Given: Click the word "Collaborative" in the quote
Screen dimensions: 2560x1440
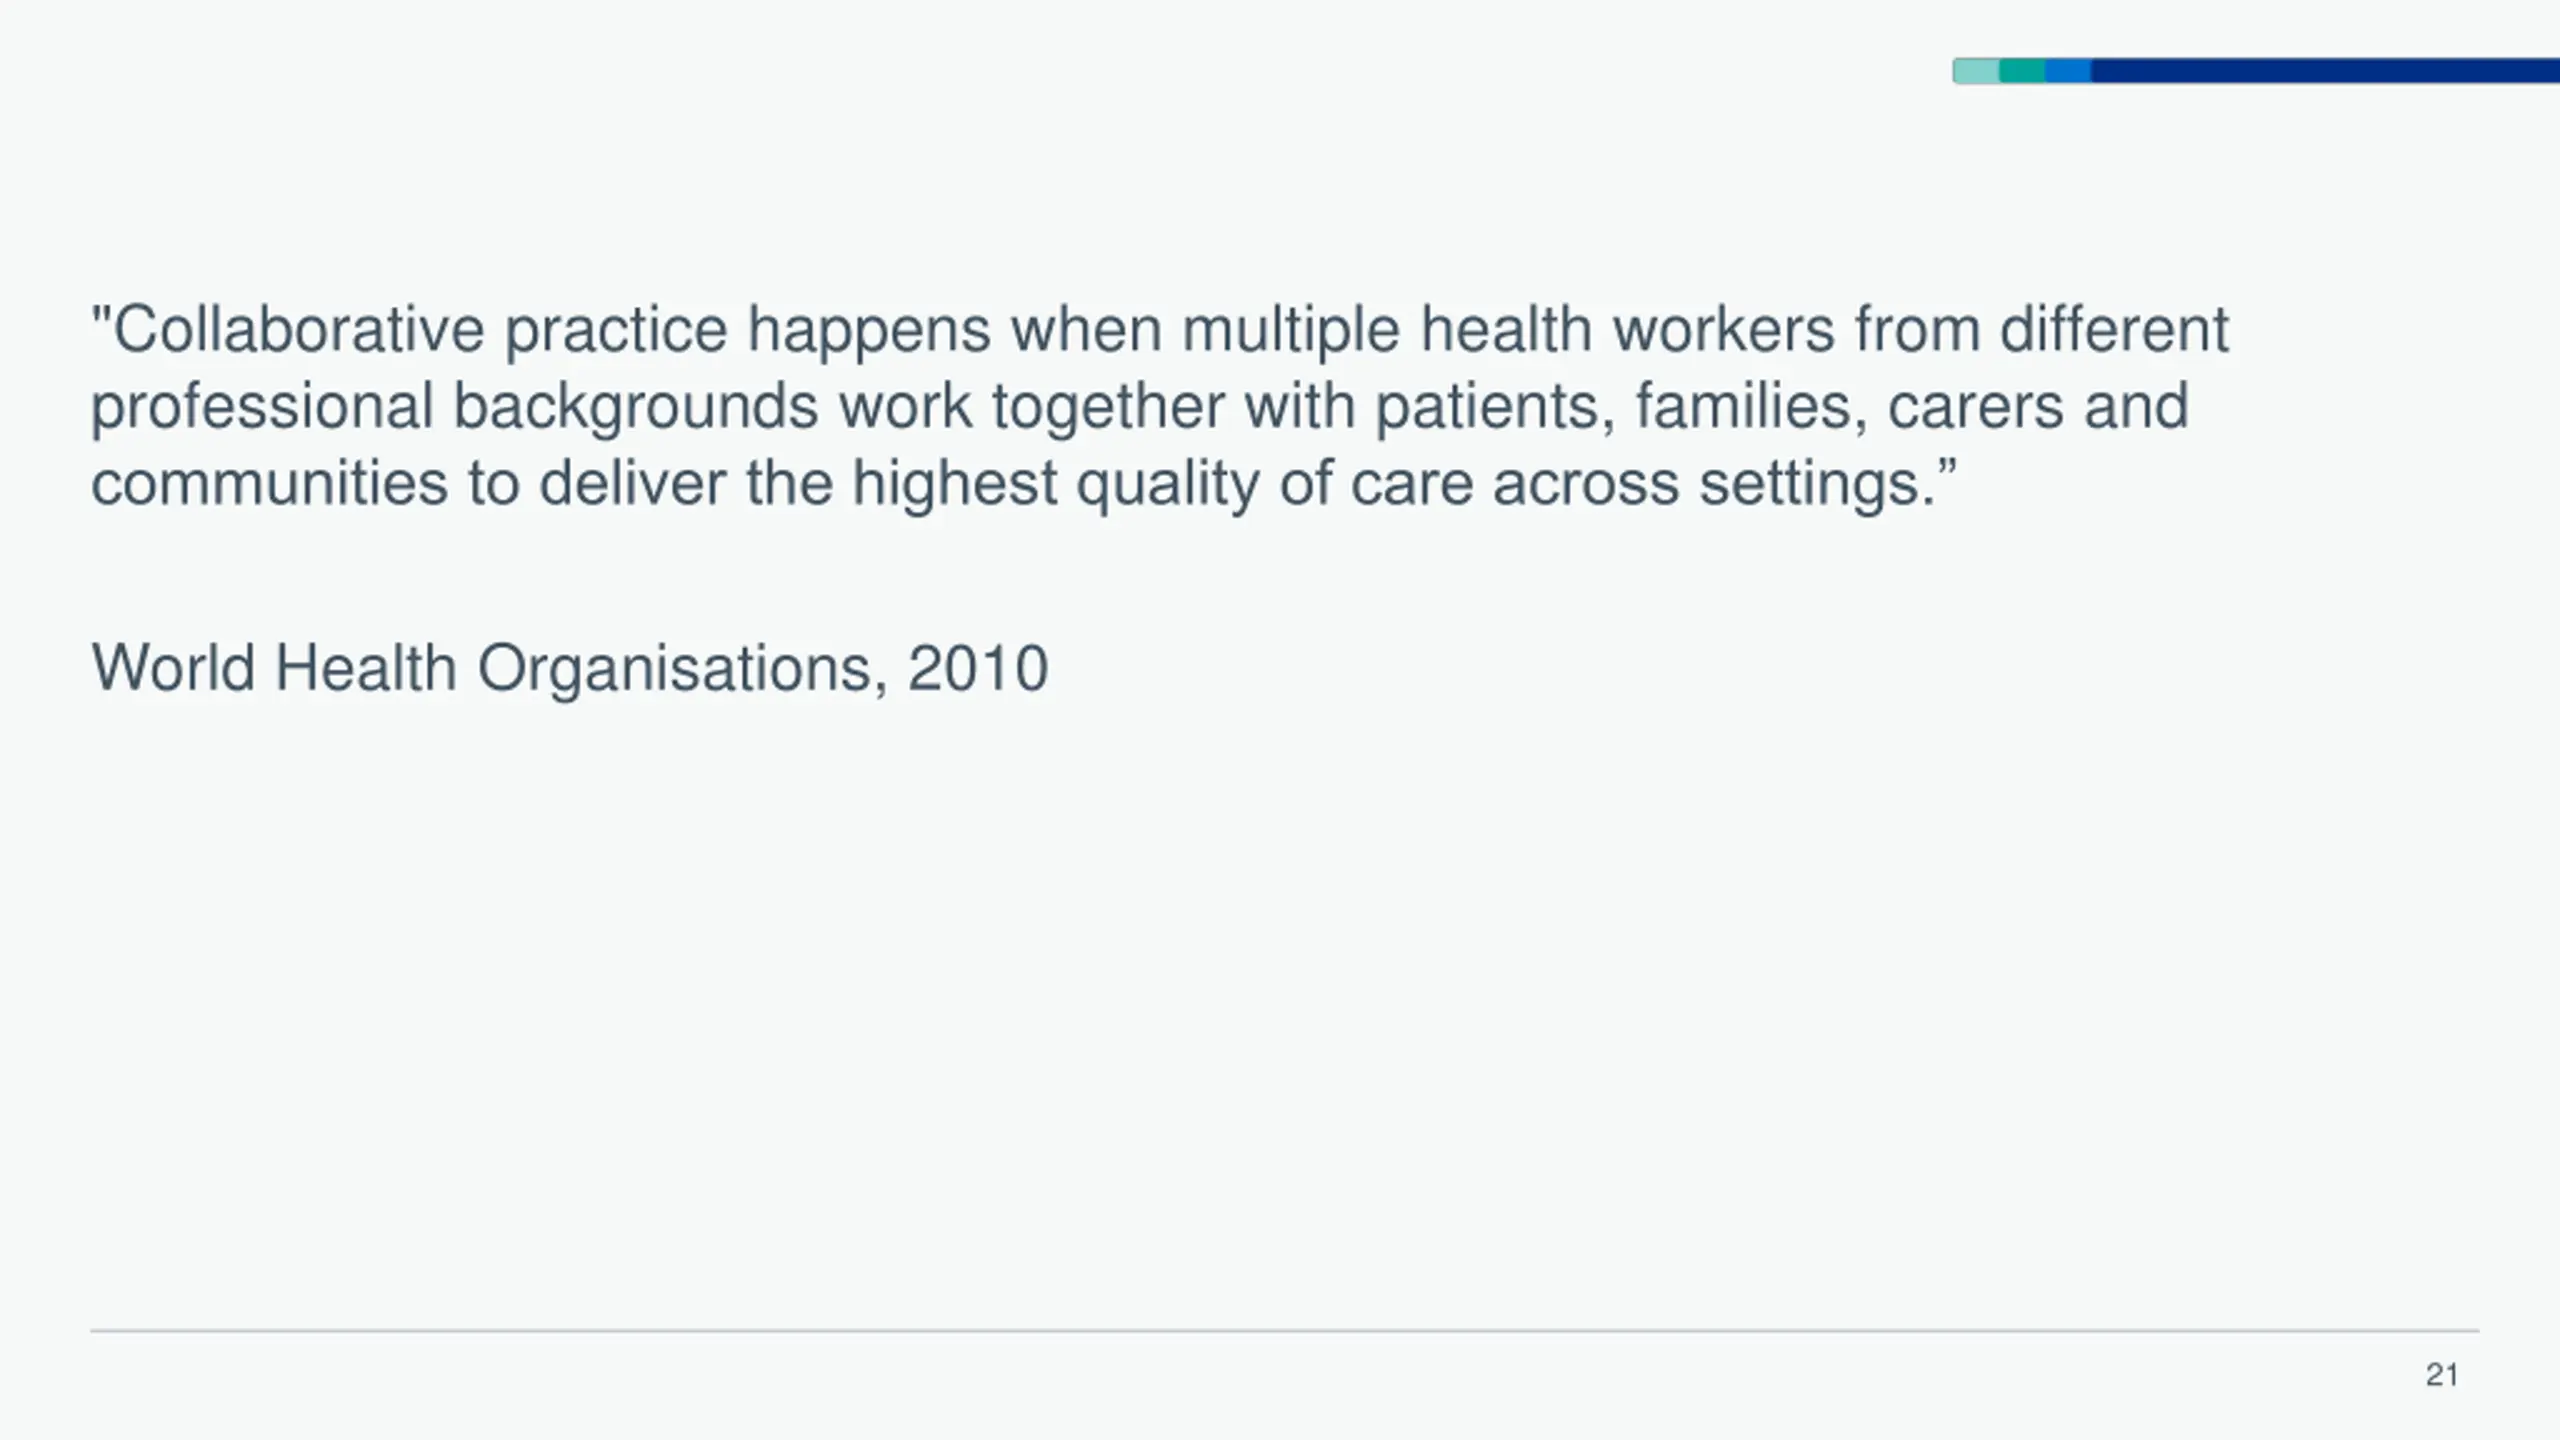Looking at the screenshot, I should click(x=298, y=329).
